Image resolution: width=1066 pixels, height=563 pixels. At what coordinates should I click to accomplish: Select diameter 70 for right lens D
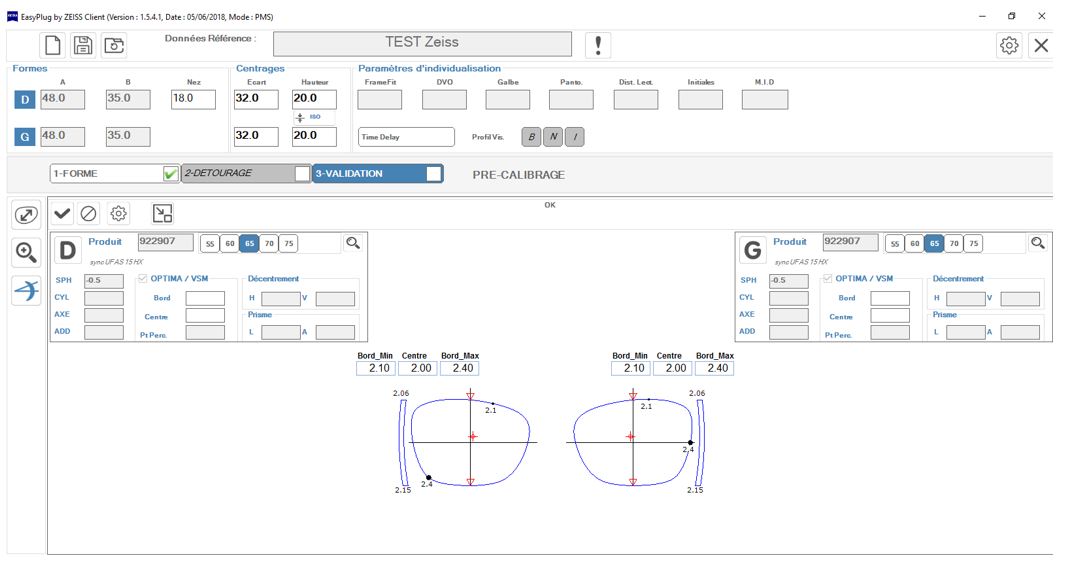[x=269, y=243]
